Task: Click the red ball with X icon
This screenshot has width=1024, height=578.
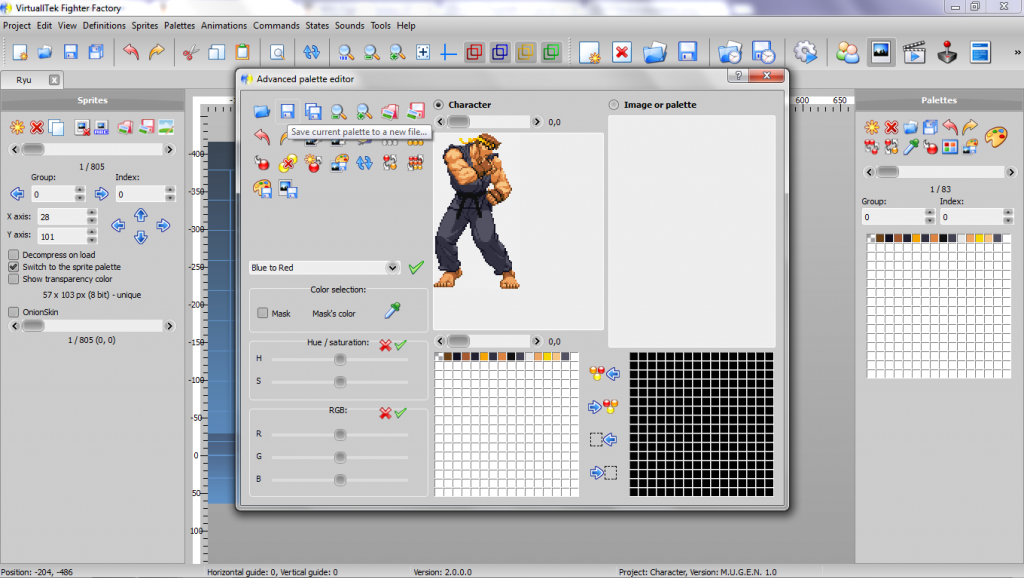Action: click(x=287, y=163)
